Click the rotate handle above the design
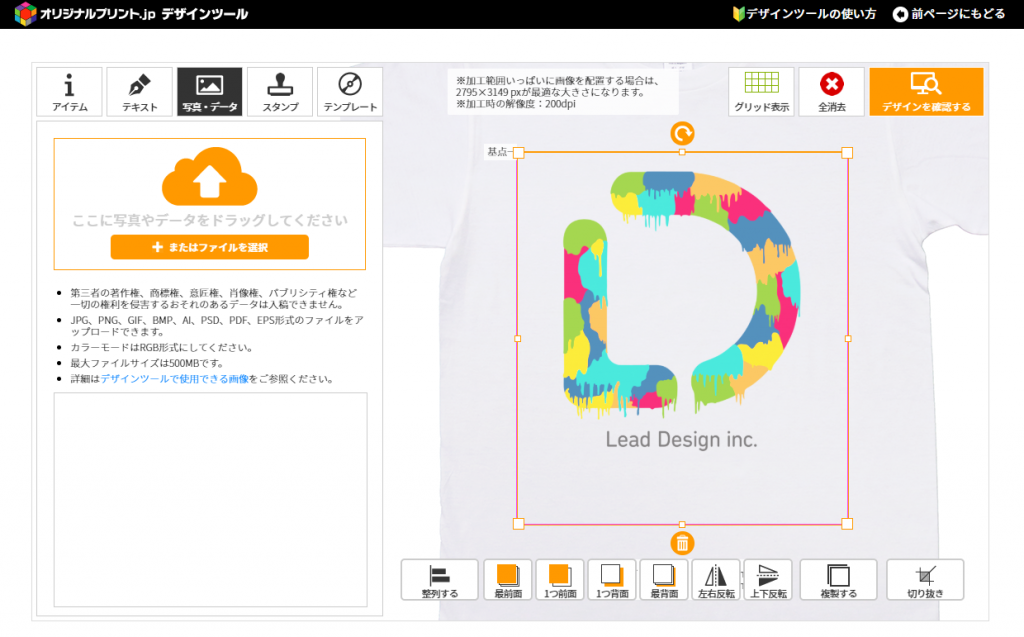This screenshot has height=637, width=1024. click(682, 134)
